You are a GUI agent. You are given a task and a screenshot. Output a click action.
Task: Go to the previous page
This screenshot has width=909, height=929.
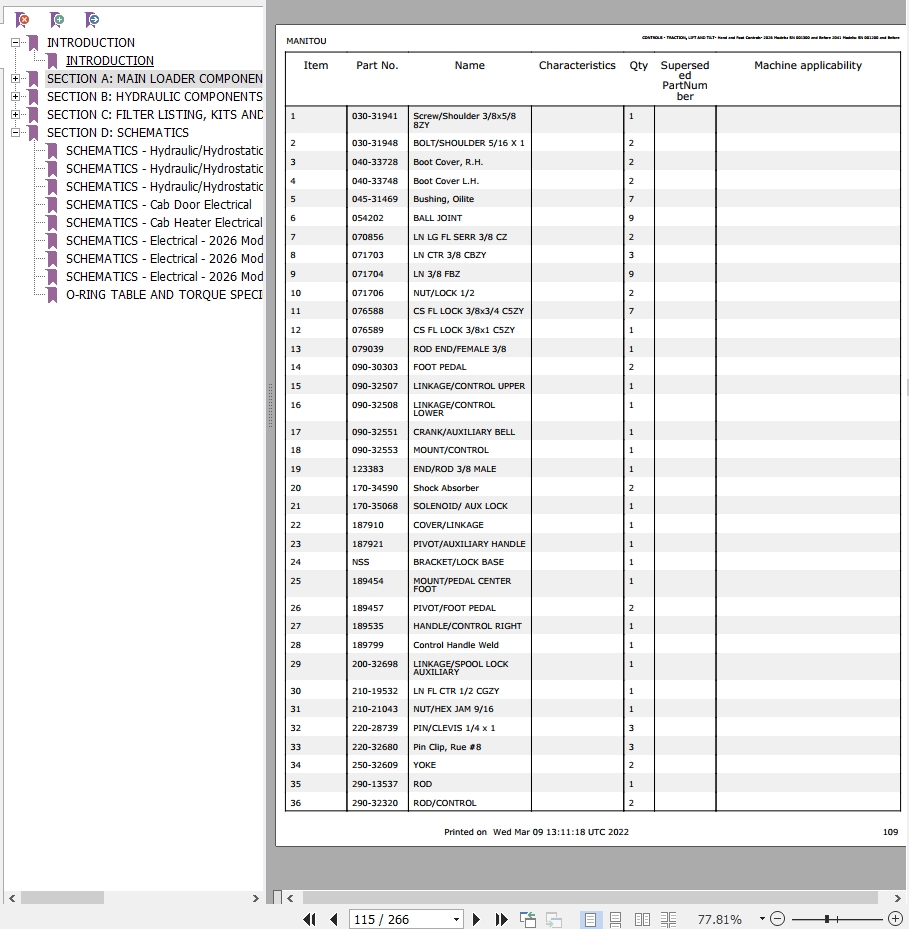coord(333,919)
